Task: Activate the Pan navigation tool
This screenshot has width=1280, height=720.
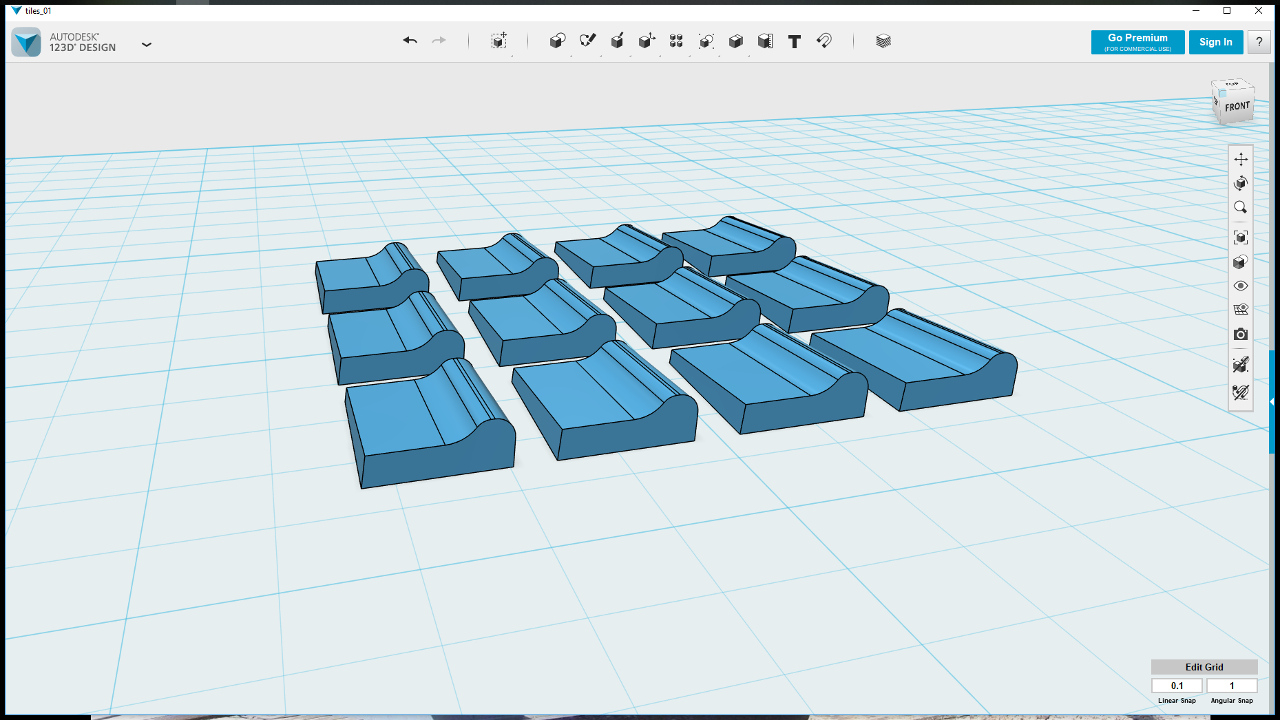Action: 1241,159
